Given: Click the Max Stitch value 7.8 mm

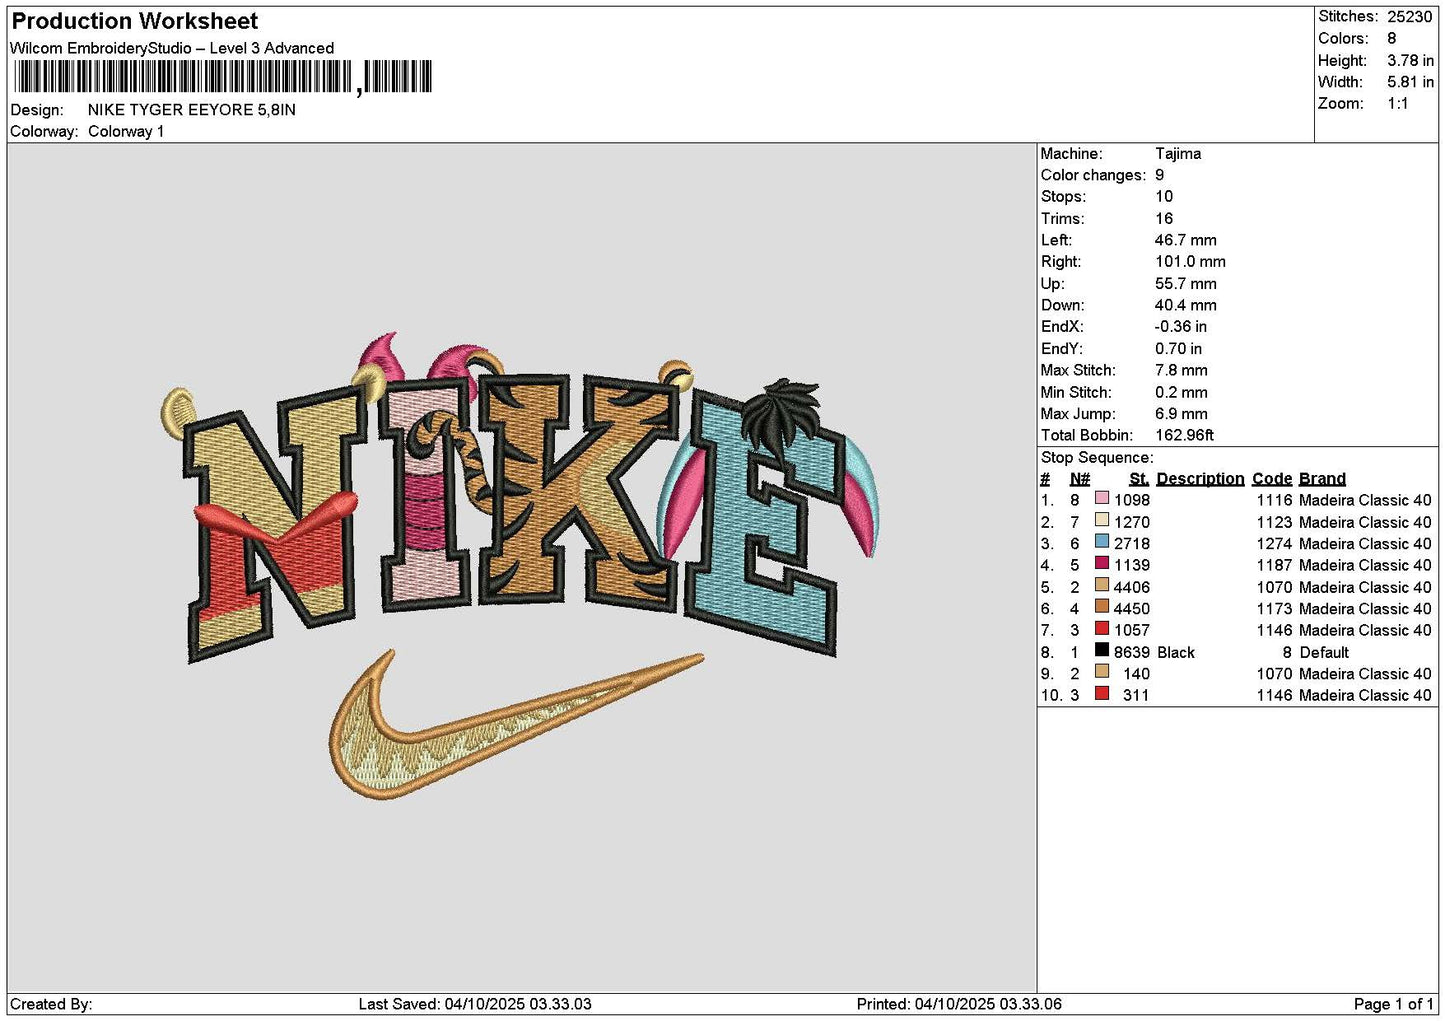Looking at the screenshot, I should coord(1181,370).
